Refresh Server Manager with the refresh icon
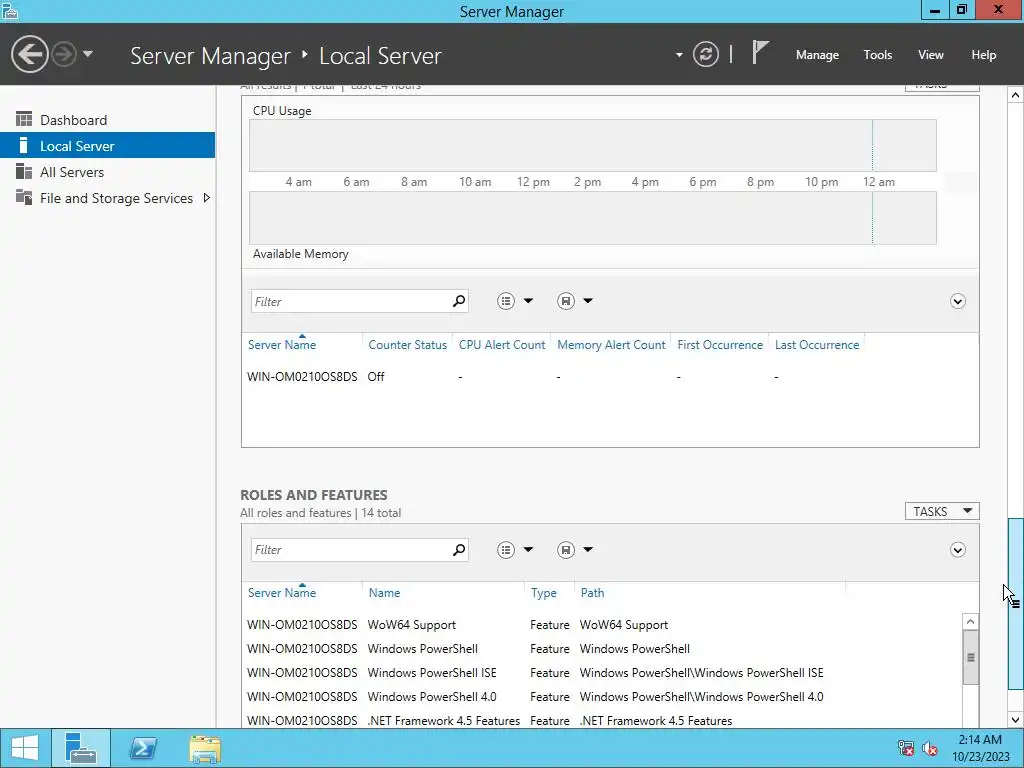 click(x=706, y=54)
